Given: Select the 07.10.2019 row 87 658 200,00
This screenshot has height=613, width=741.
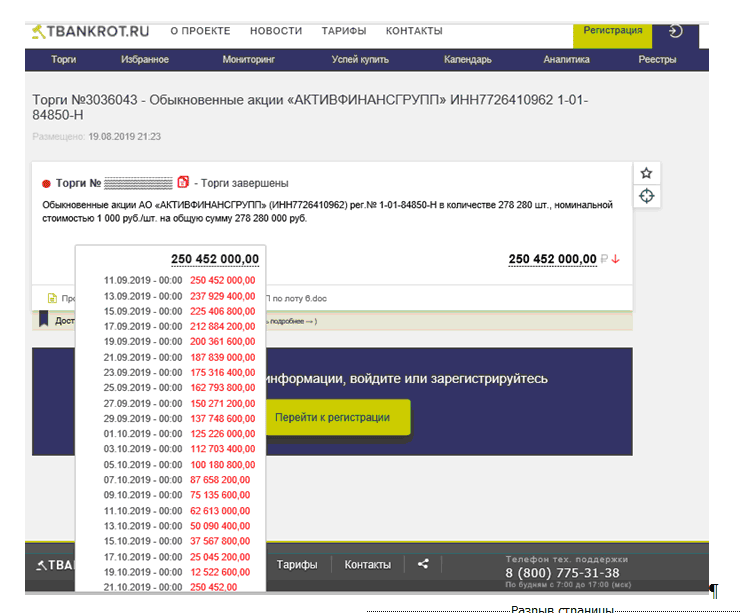Looking at the screenshot, I should pyautogui.click(x=177, y=480).
